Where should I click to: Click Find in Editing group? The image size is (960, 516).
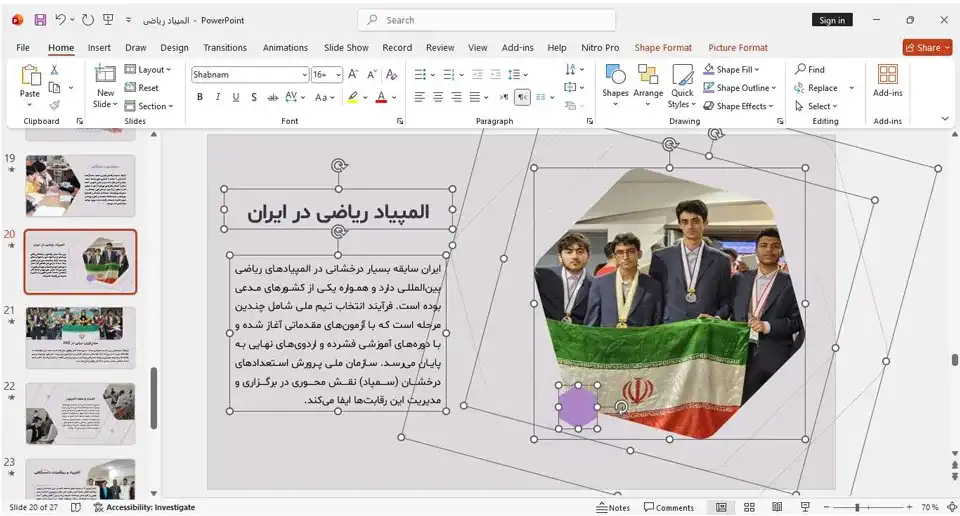(810, 69)
